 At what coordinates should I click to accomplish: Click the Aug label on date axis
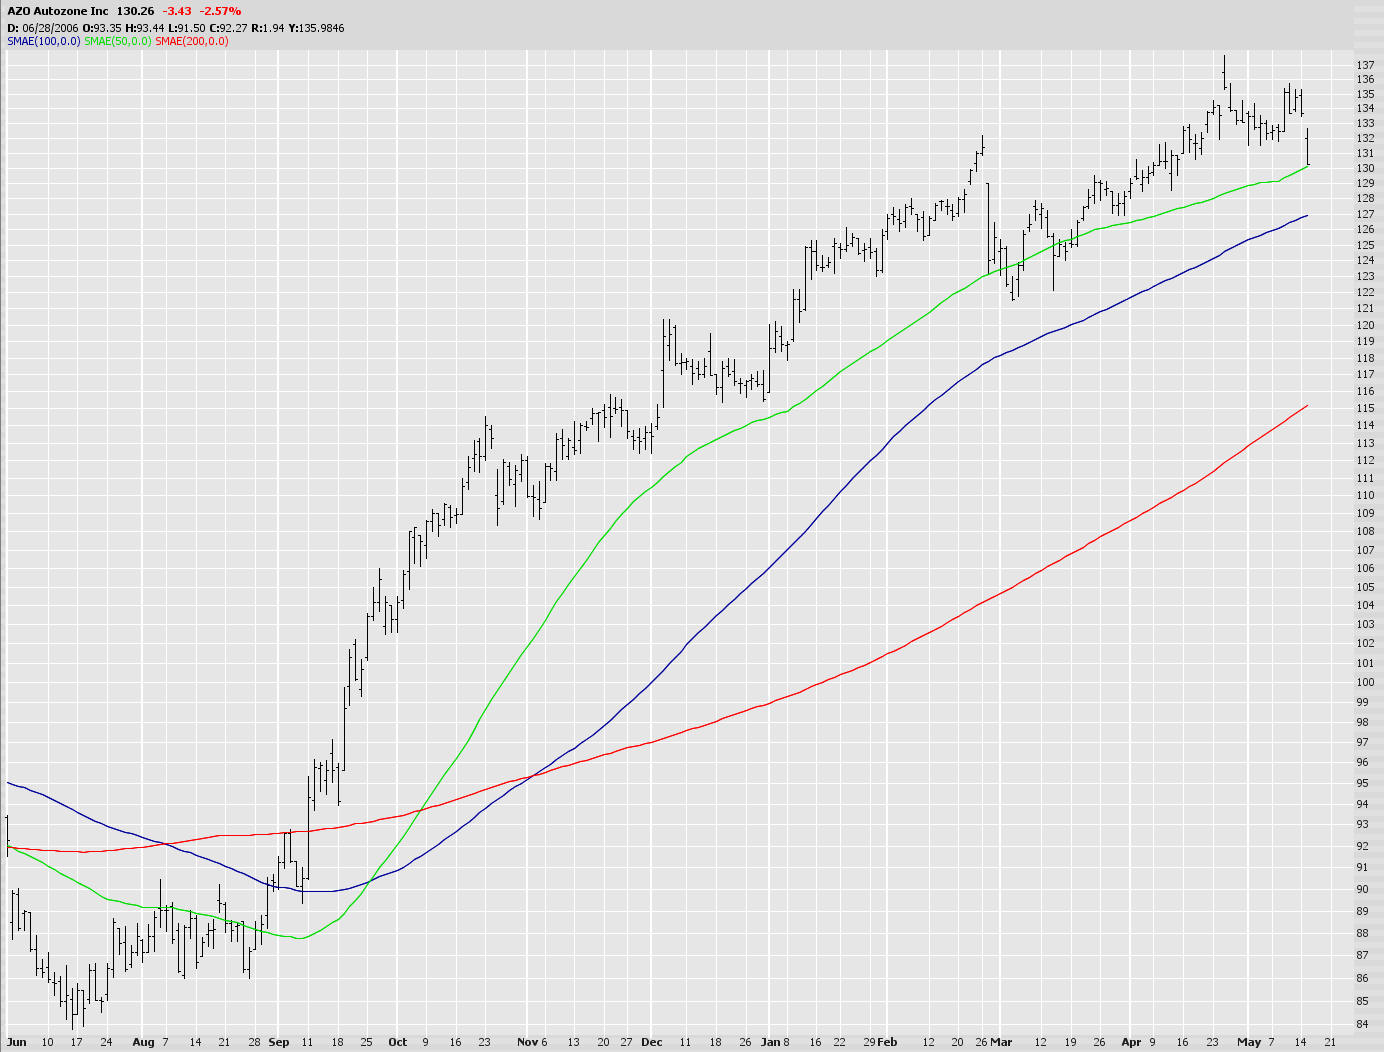143,1042
